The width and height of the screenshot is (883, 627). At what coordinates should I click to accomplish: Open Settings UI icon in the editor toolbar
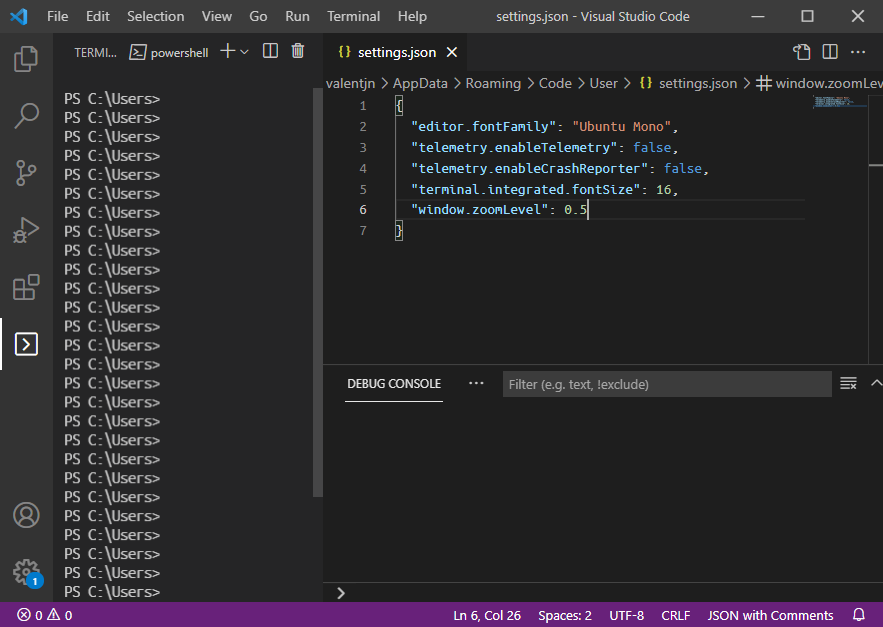pyautogui.click(x=802, y=52)
